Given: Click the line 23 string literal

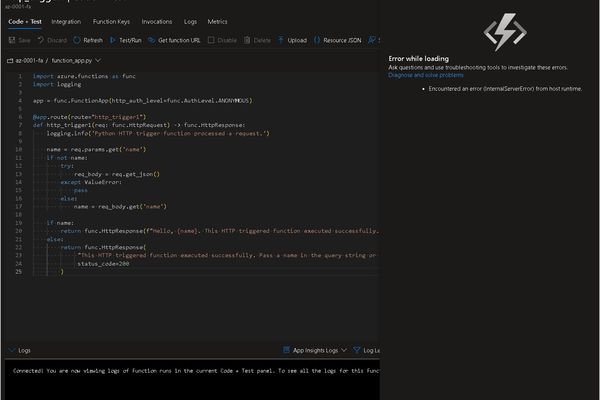Looking at the screenshot, I should (227, 255).
